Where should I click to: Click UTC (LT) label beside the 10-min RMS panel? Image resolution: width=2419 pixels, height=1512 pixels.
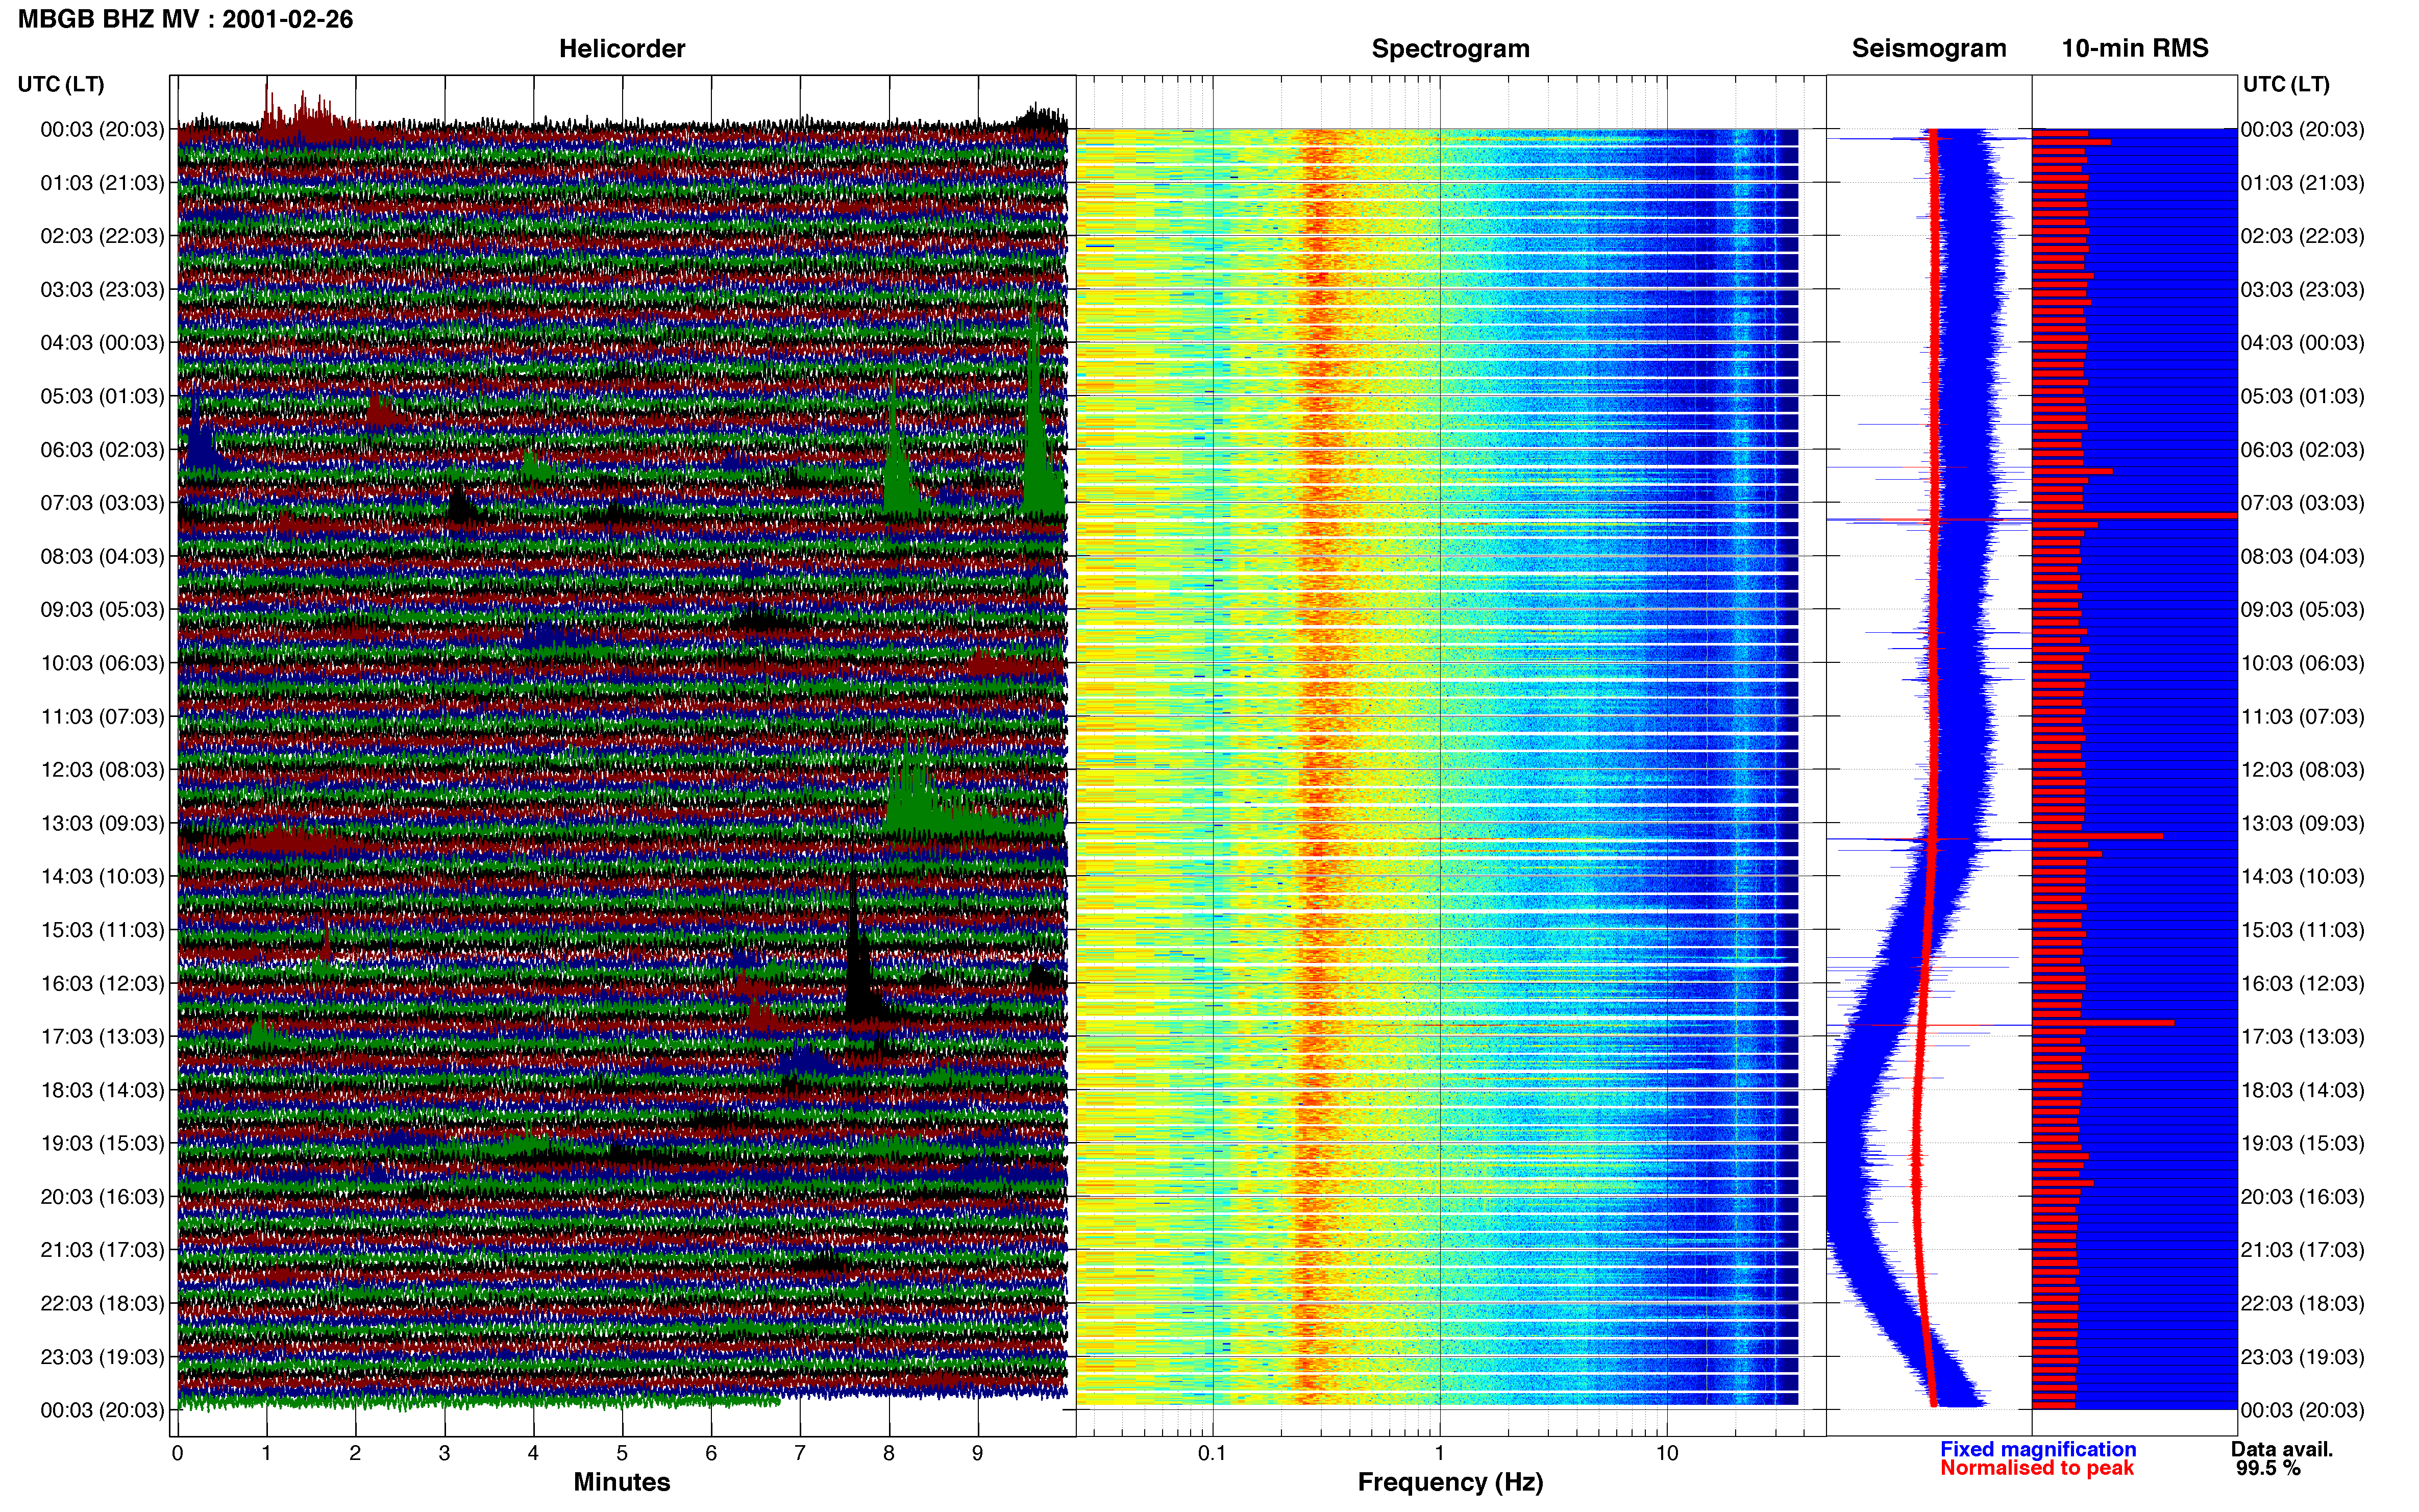pyautogui.click(x=2286, y=84)
